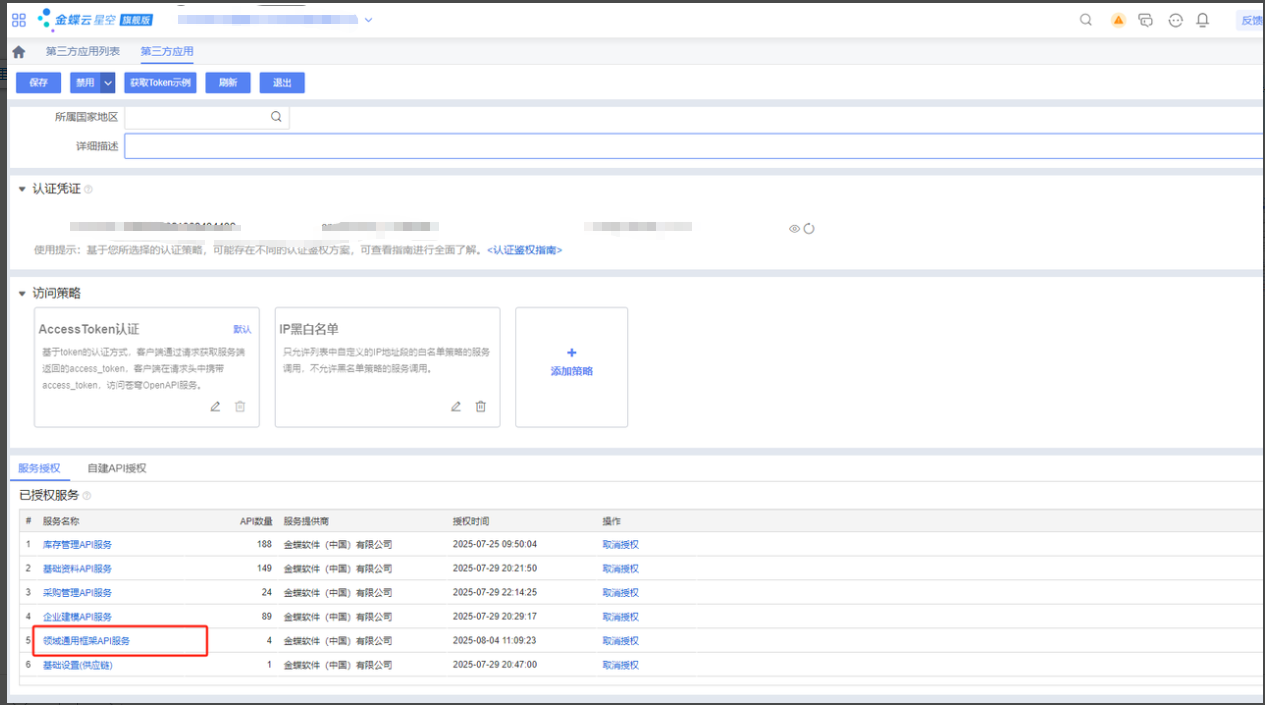Collapse the 认证凭证 section
Viewport: 1265px width, 705px height.
[22, 189]
